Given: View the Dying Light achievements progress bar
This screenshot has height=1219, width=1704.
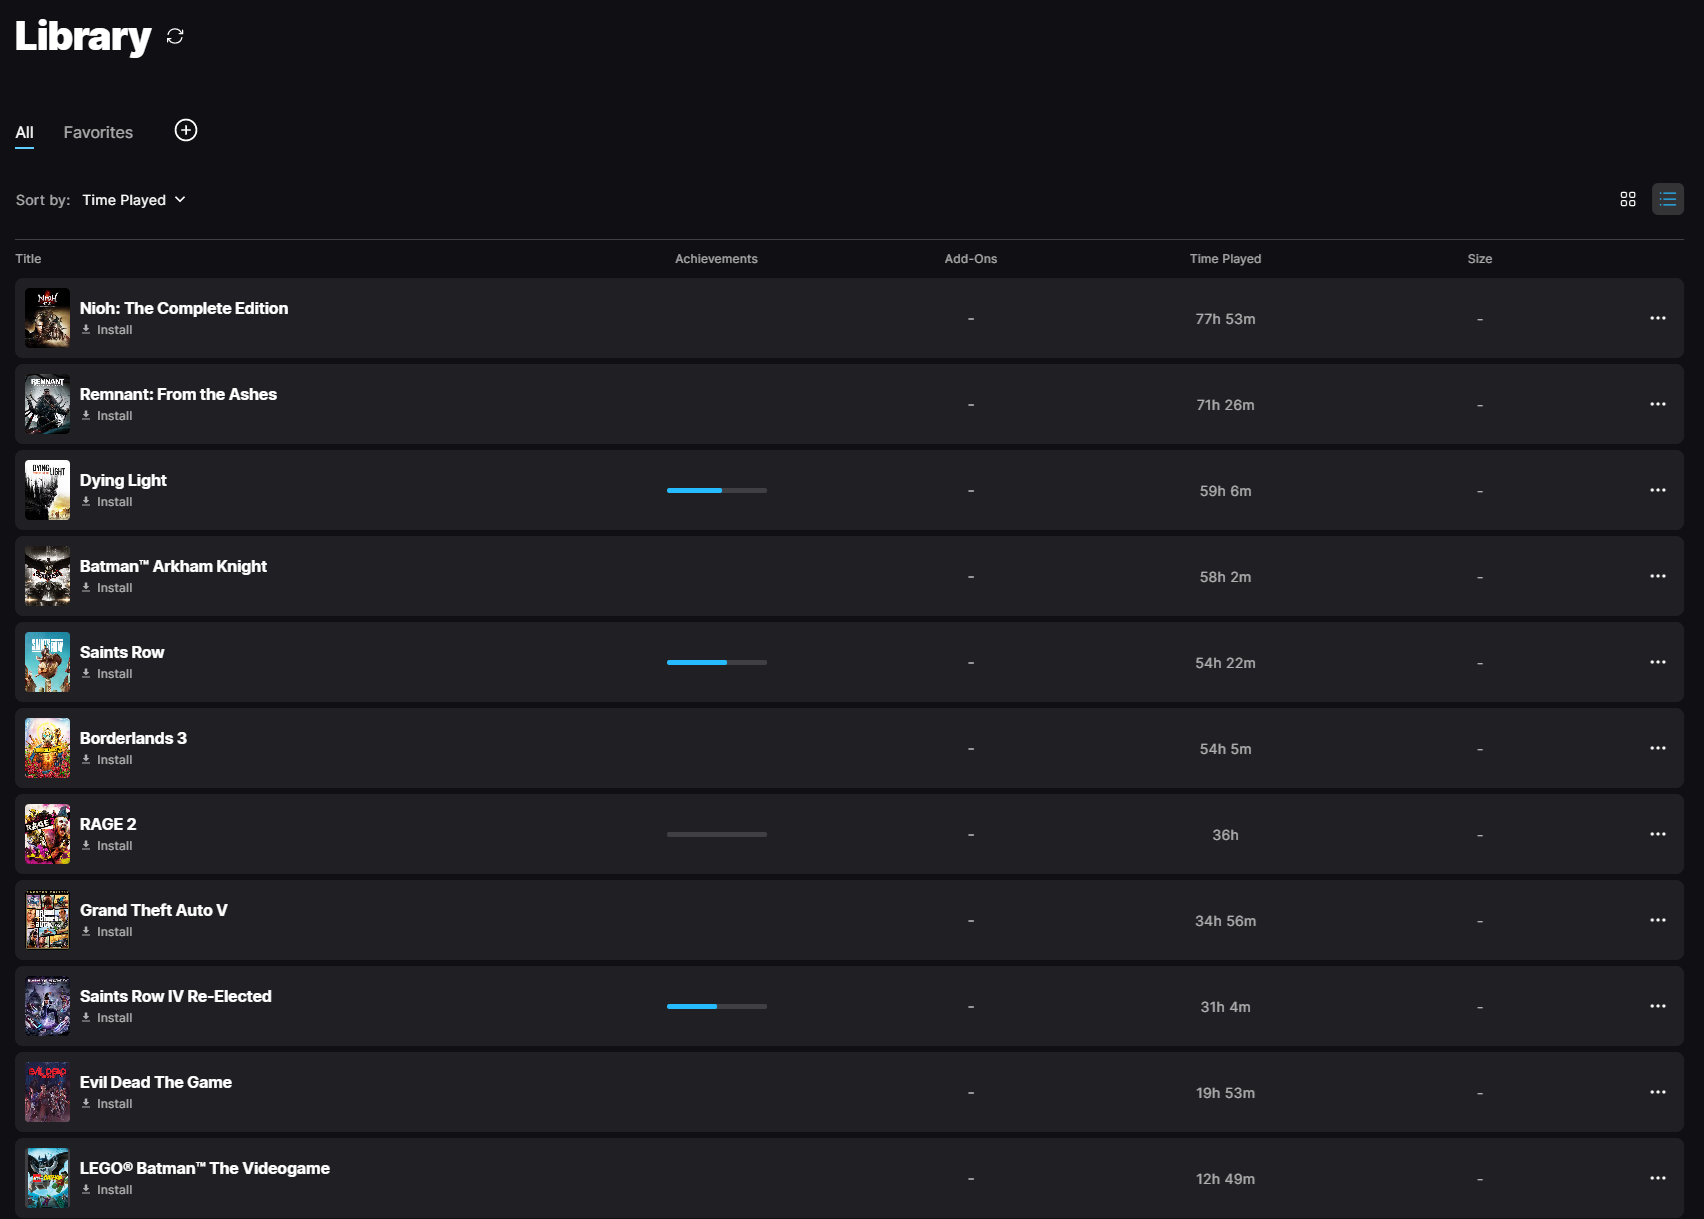Looking at the screenshot, I should point(717,490).
